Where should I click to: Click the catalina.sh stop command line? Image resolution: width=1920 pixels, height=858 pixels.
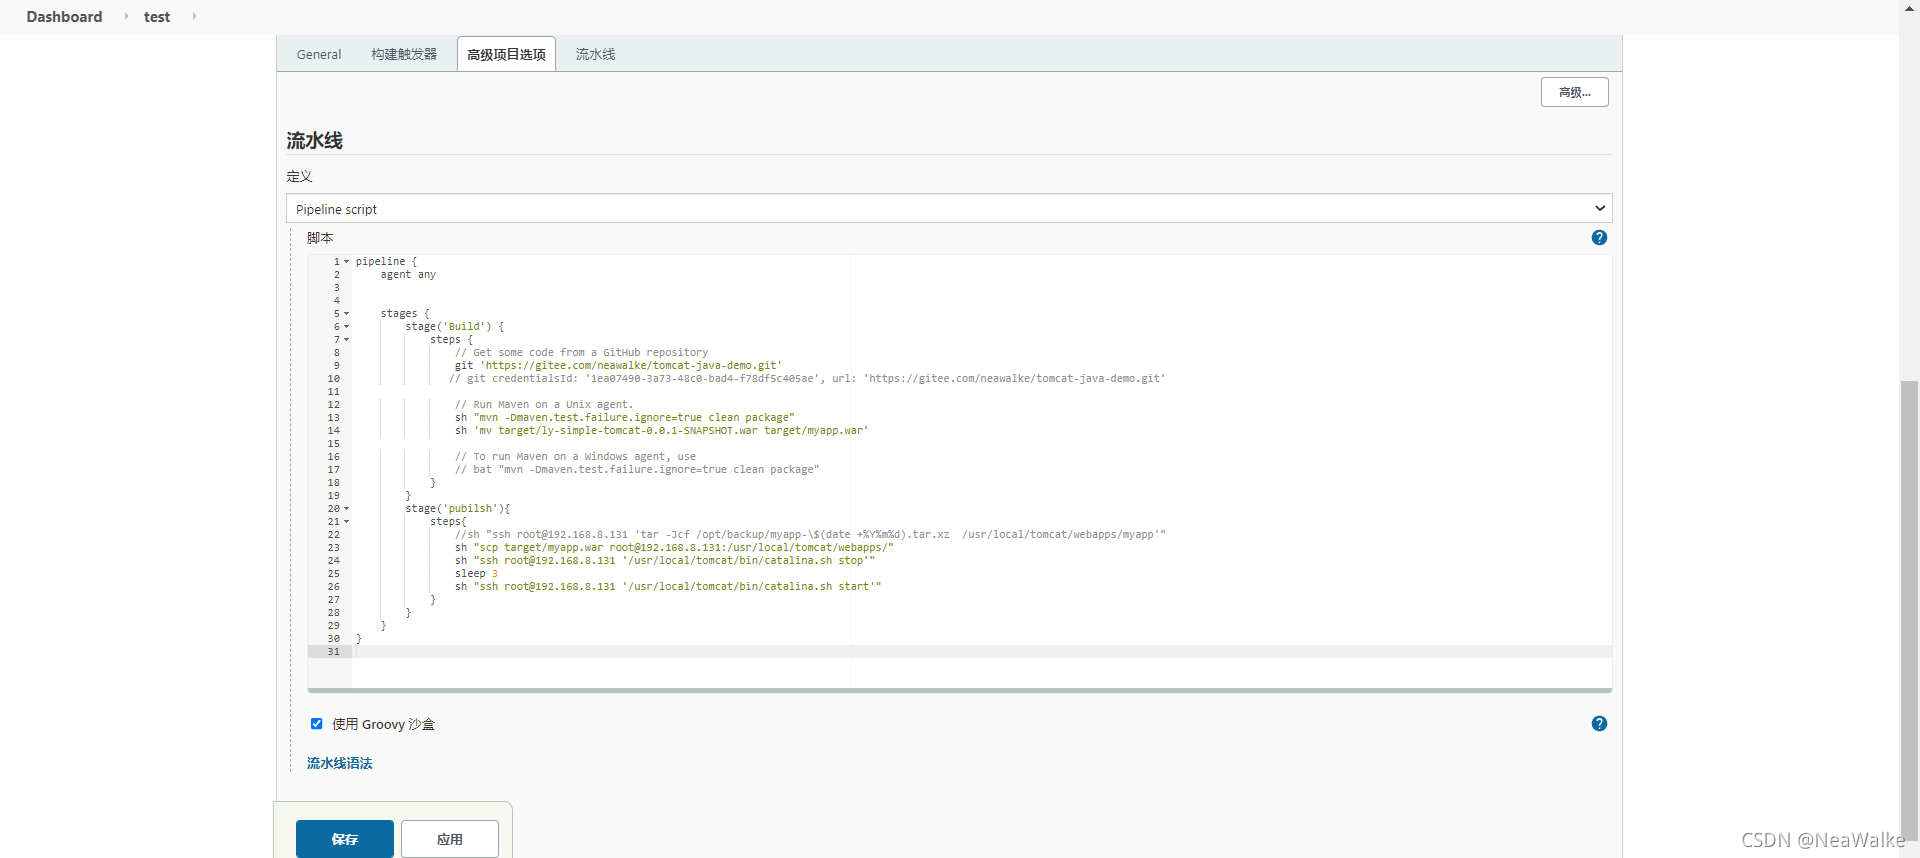tap(665, 561)
